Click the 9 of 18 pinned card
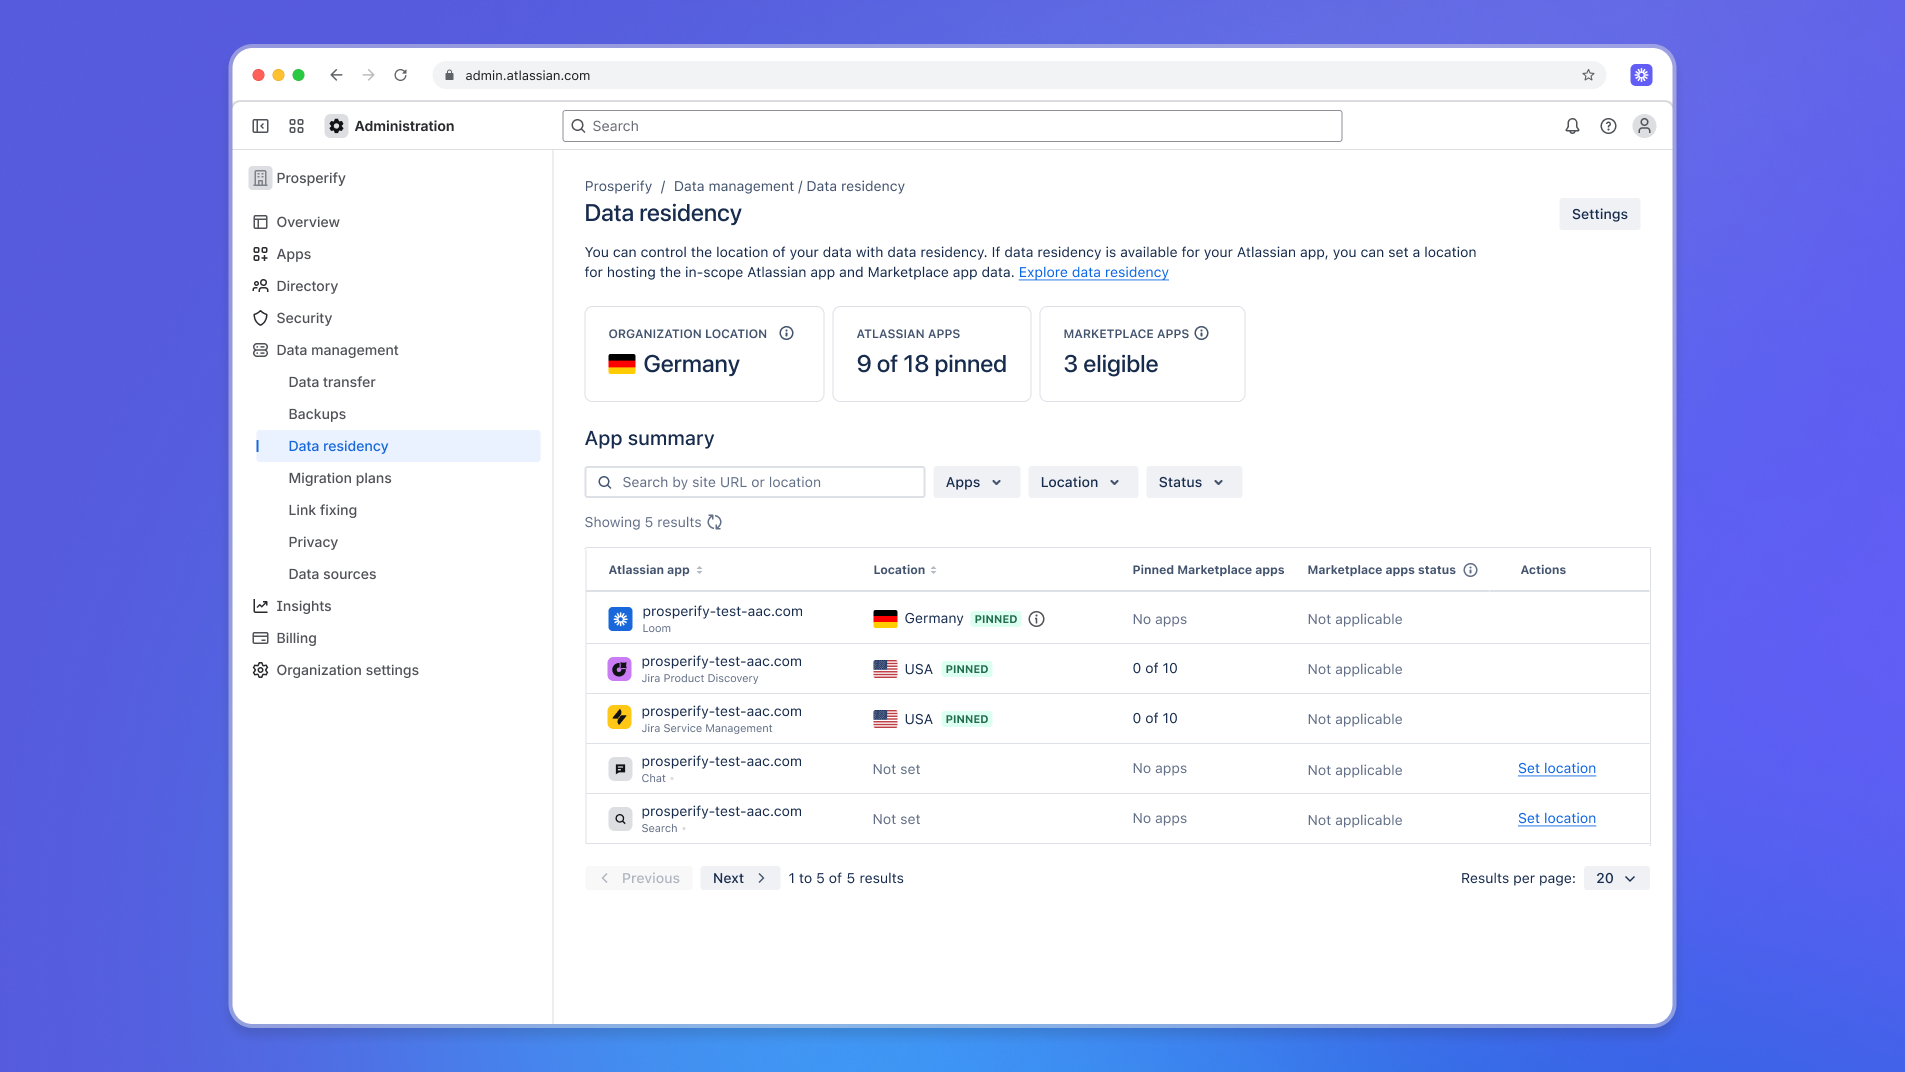Image resolution: width=1905 pixels, height=1072 pixels. tap(931, 354)
